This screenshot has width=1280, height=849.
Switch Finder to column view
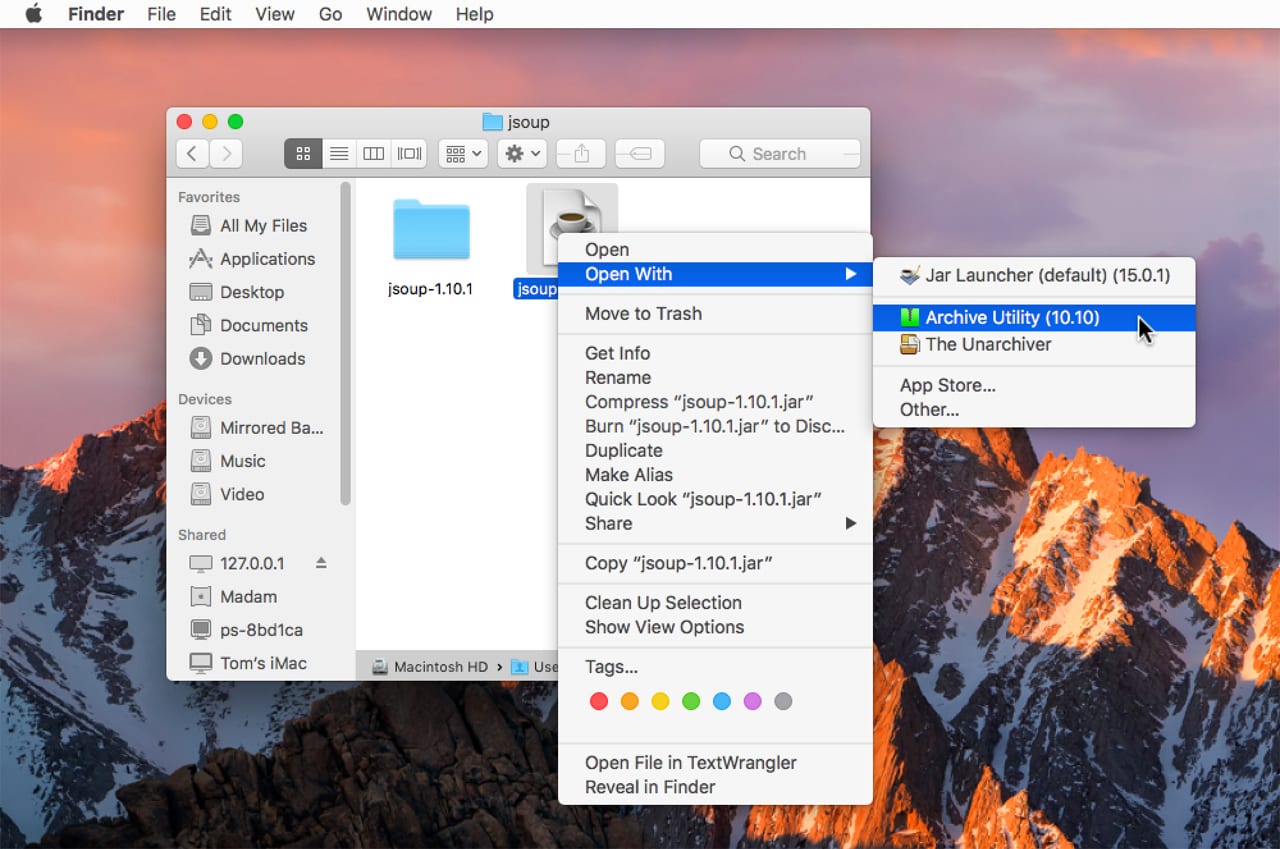tap(374, 154)
